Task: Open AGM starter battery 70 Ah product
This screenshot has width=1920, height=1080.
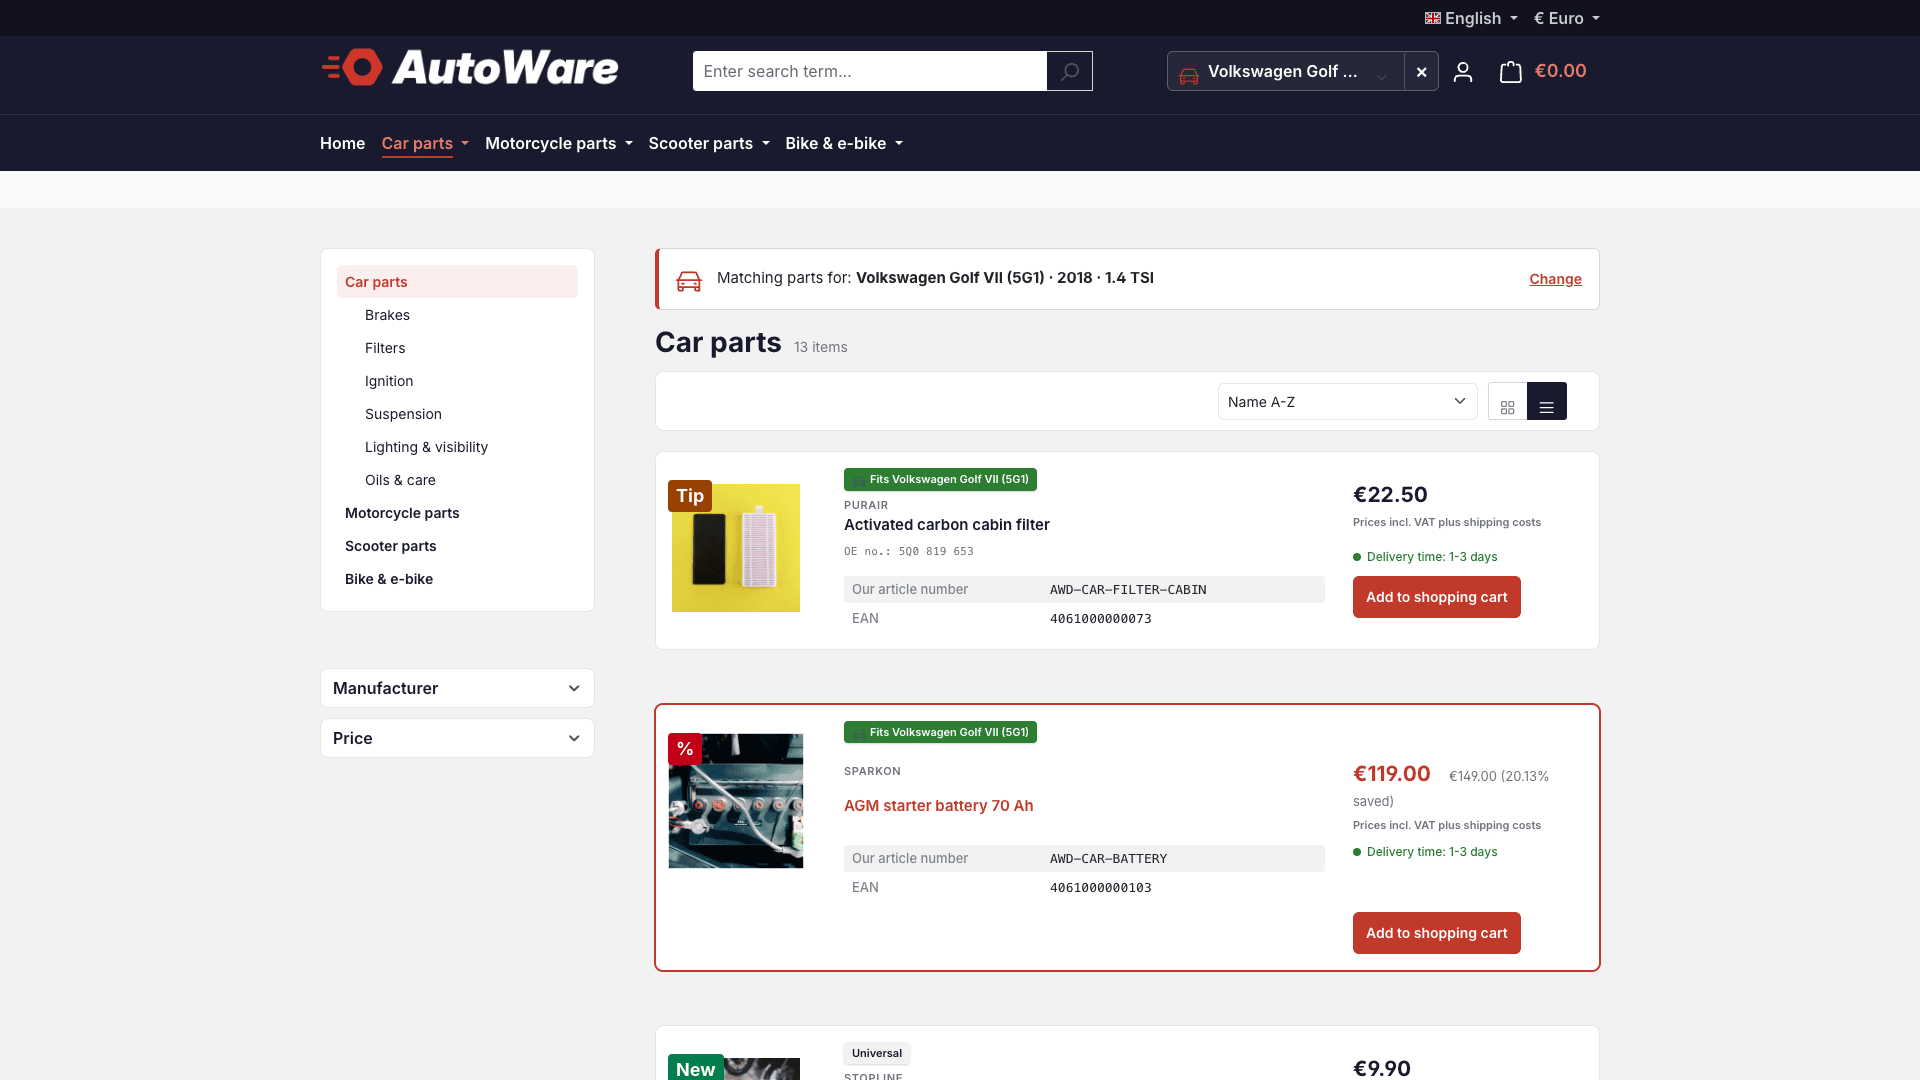Action: [x=938, y=806]
